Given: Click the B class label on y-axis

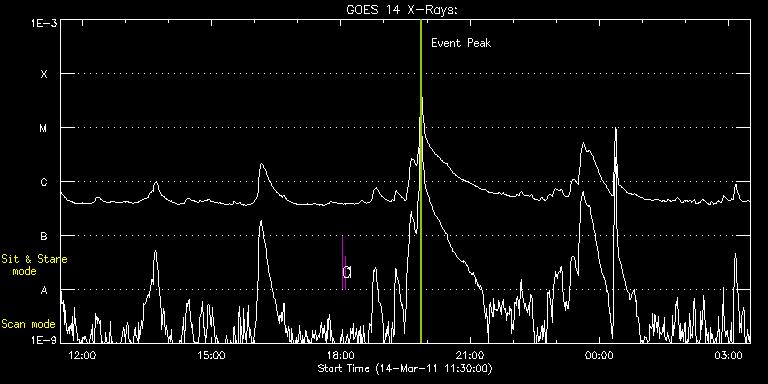Looking at the screenshot, I should [x=44, y=236].
